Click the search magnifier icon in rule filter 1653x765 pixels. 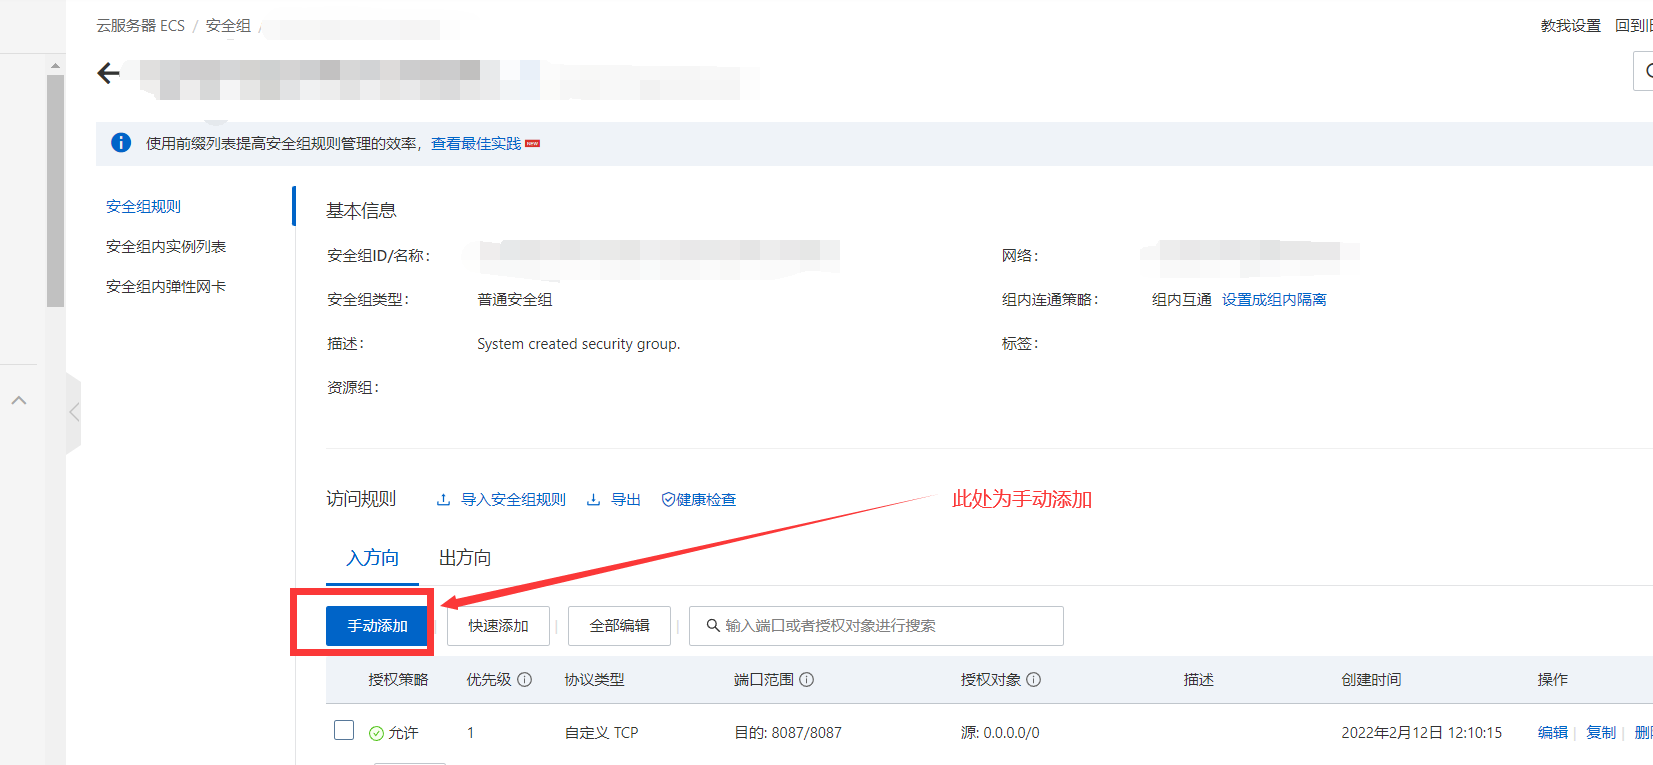pyautogui.click(x=713, y=626)
